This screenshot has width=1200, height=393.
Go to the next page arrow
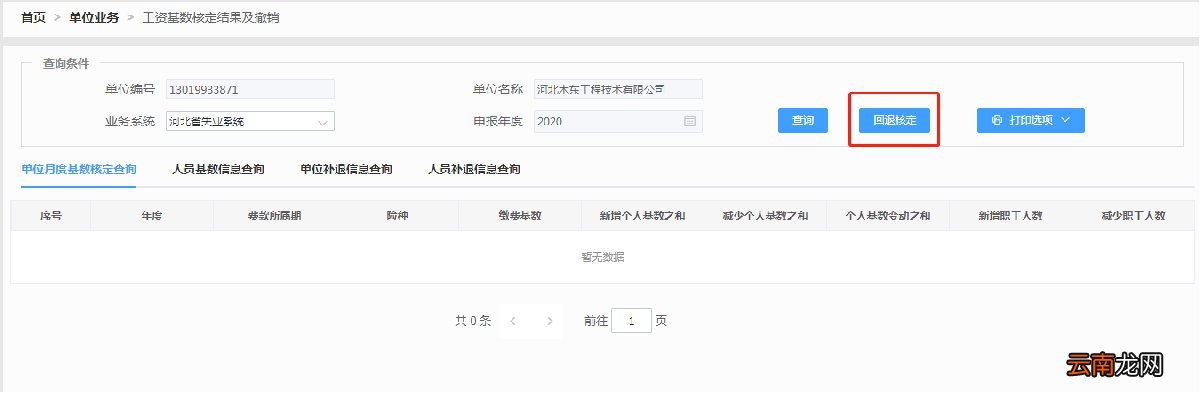tap(550, 321)
